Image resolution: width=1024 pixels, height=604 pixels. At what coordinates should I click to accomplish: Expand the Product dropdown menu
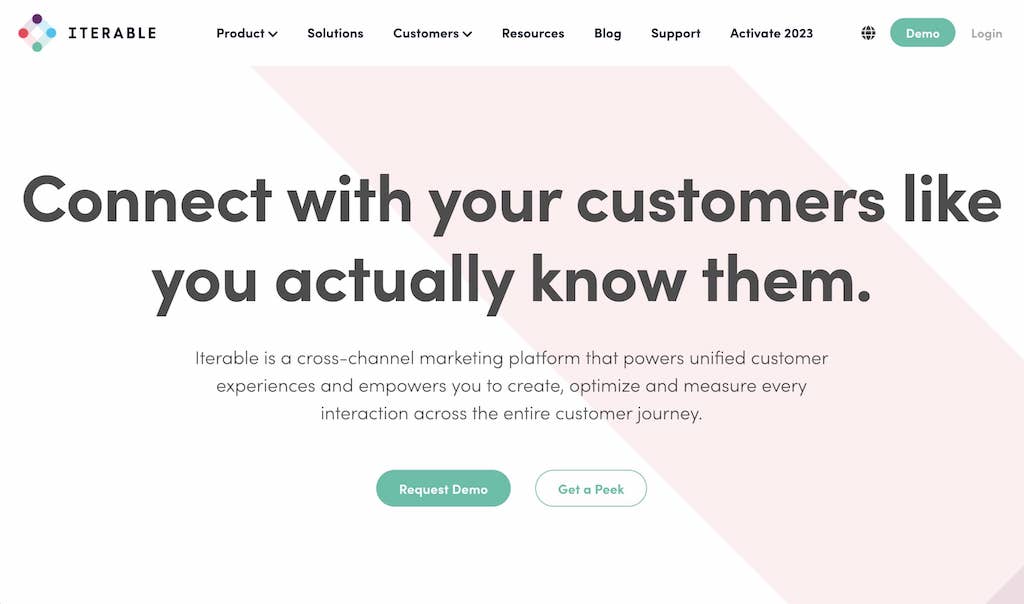point(245,33)
